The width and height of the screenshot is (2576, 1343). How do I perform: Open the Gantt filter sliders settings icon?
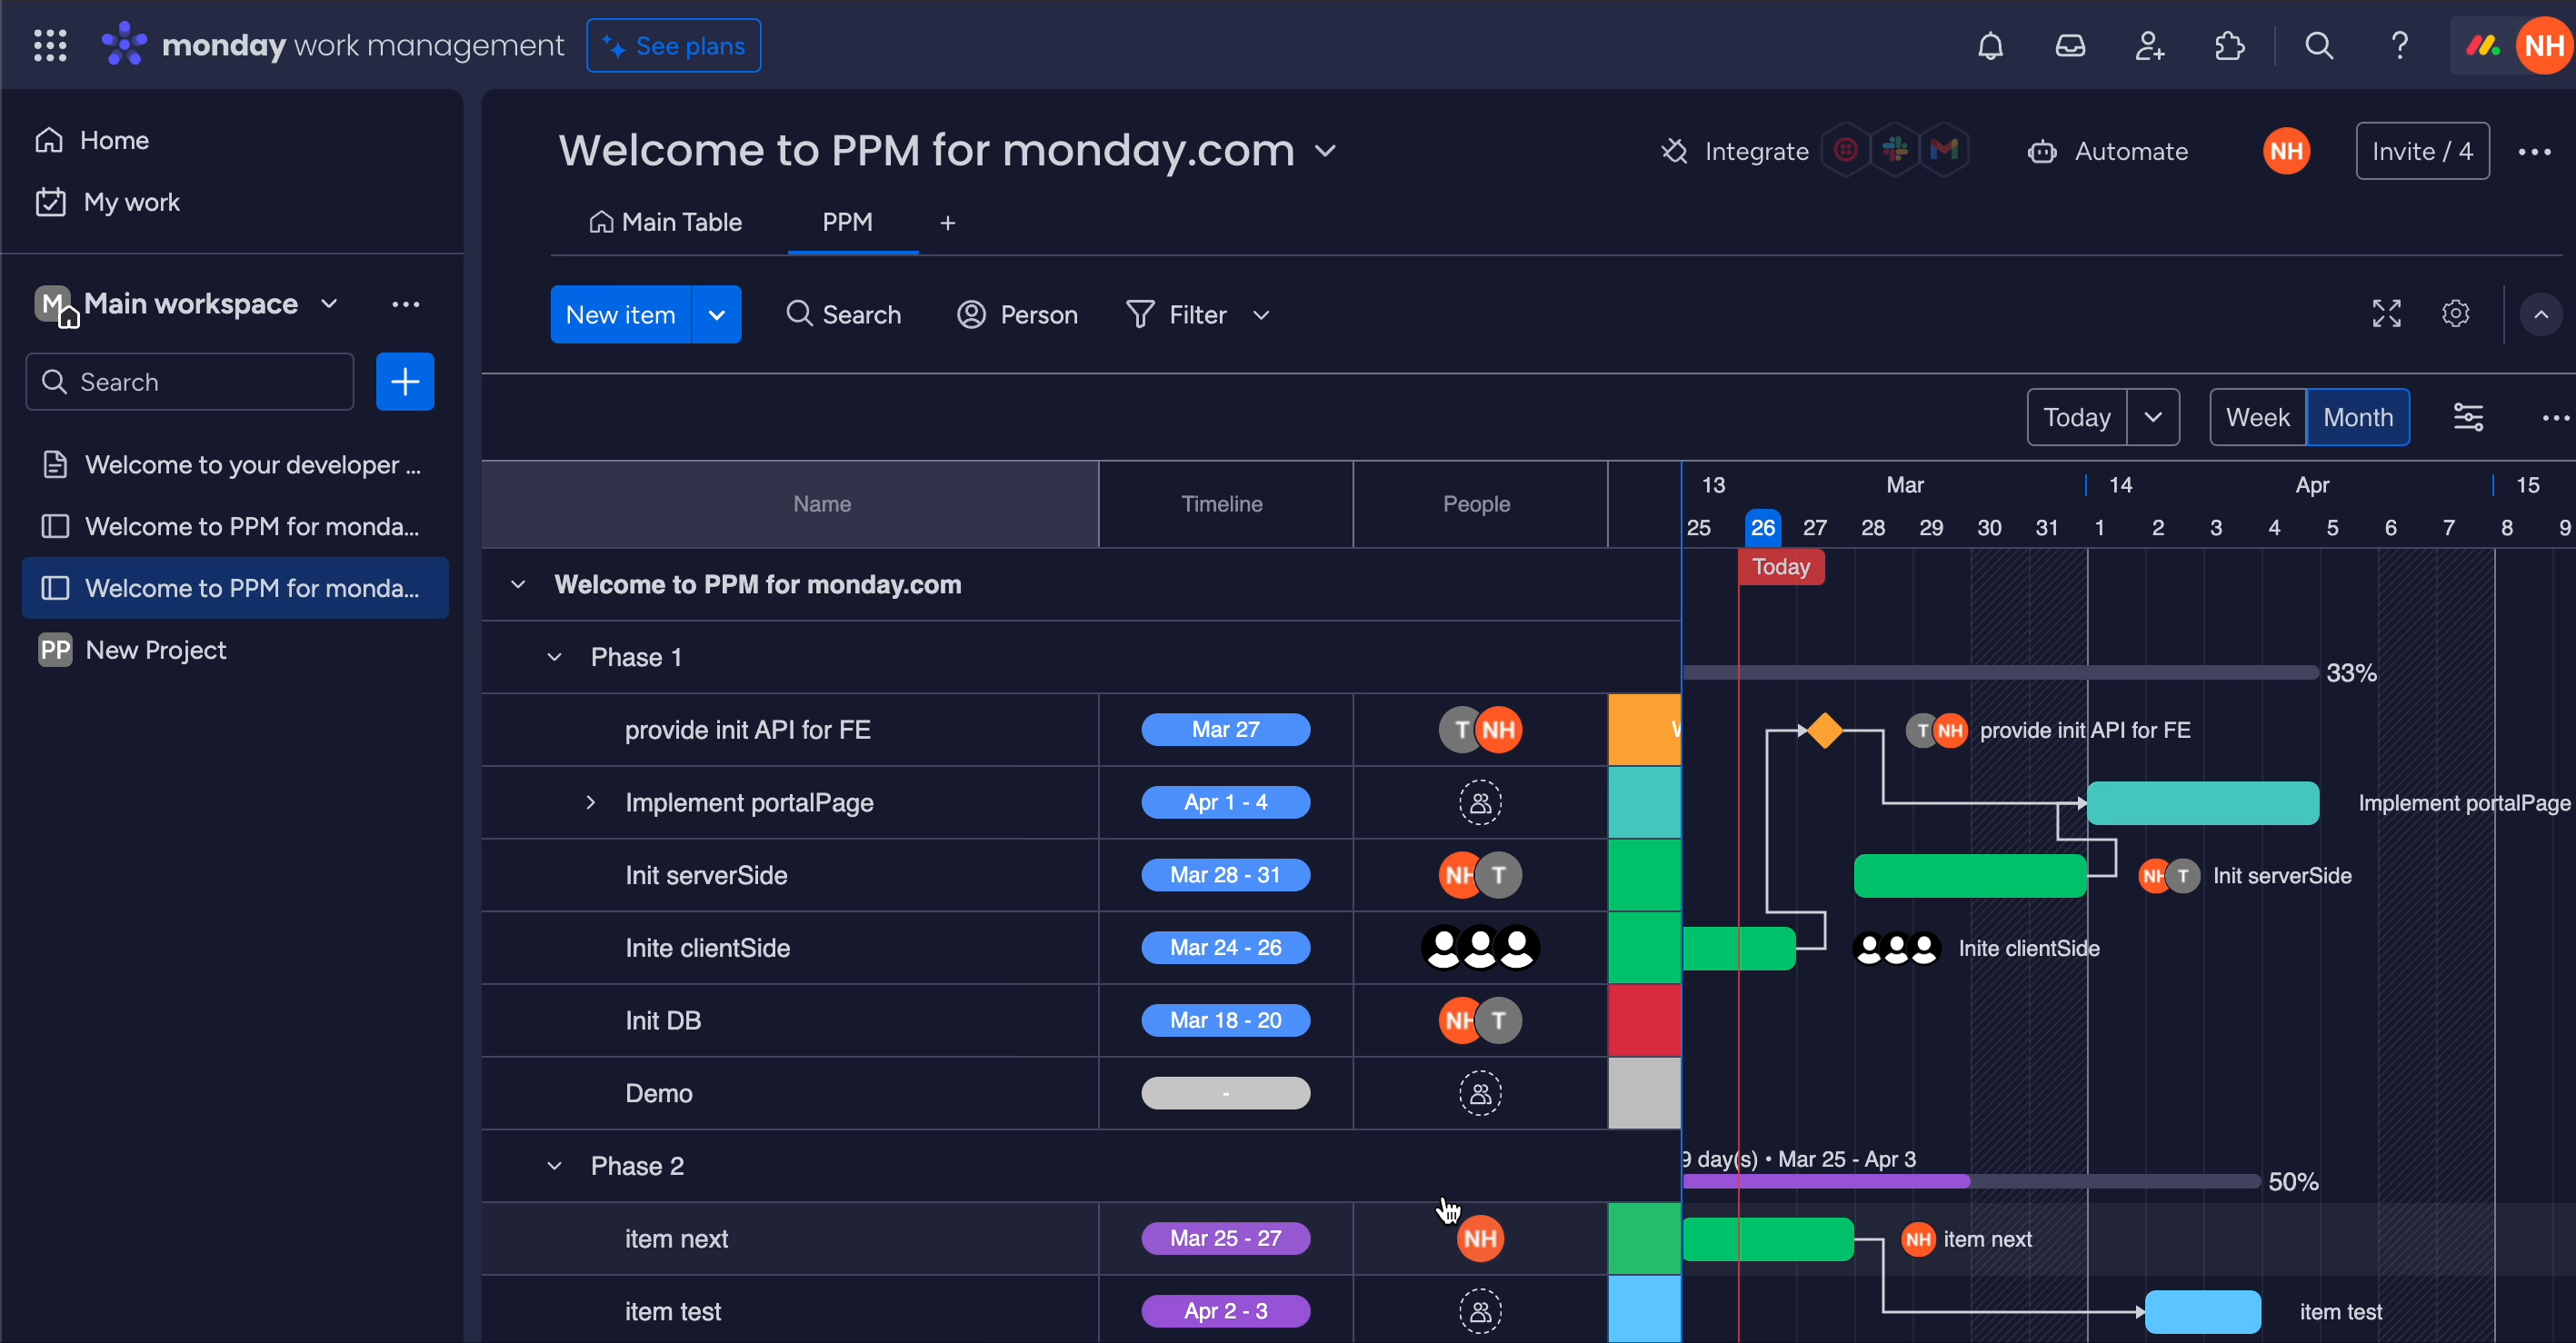click(2468, 417)
